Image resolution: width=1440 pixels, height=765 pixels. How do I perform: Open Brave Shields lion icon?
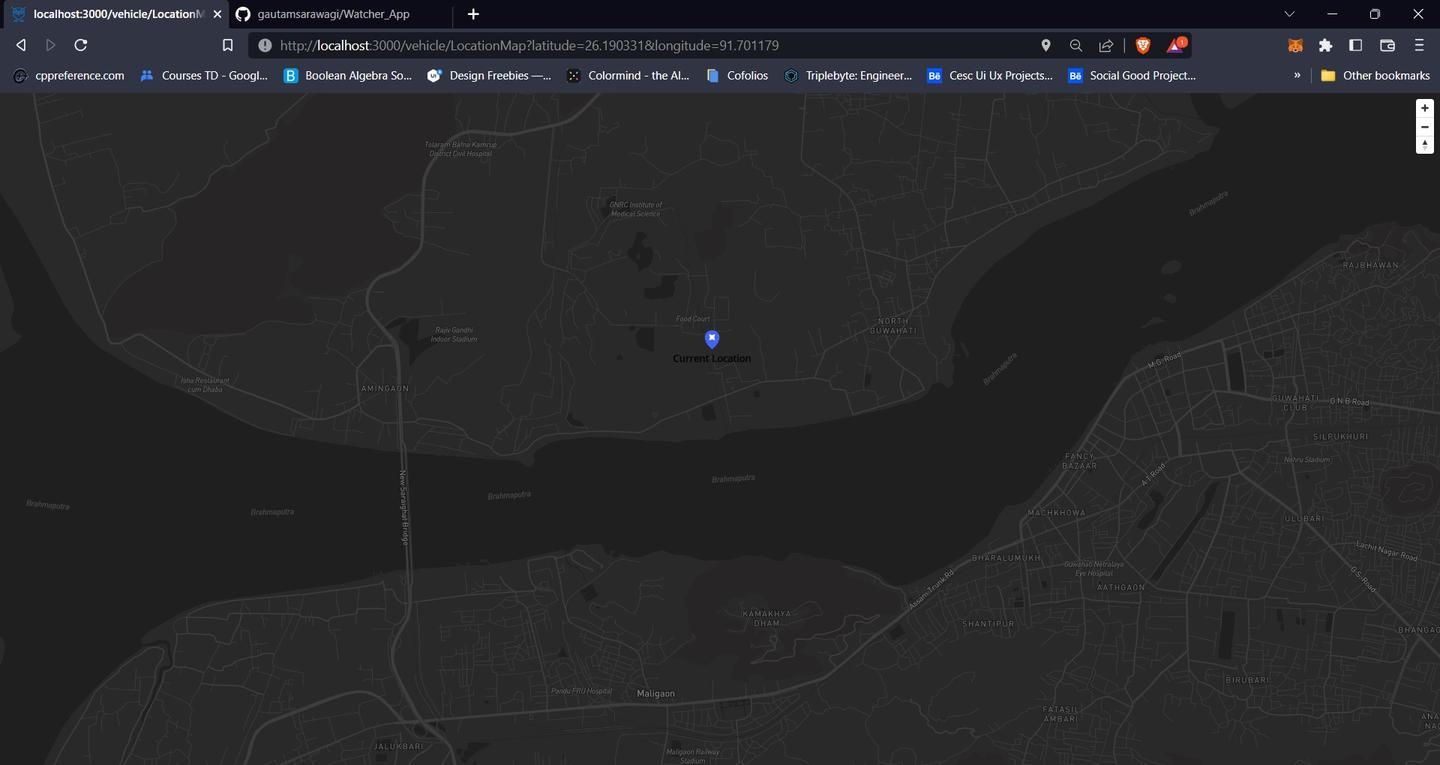coord(1143,45)
